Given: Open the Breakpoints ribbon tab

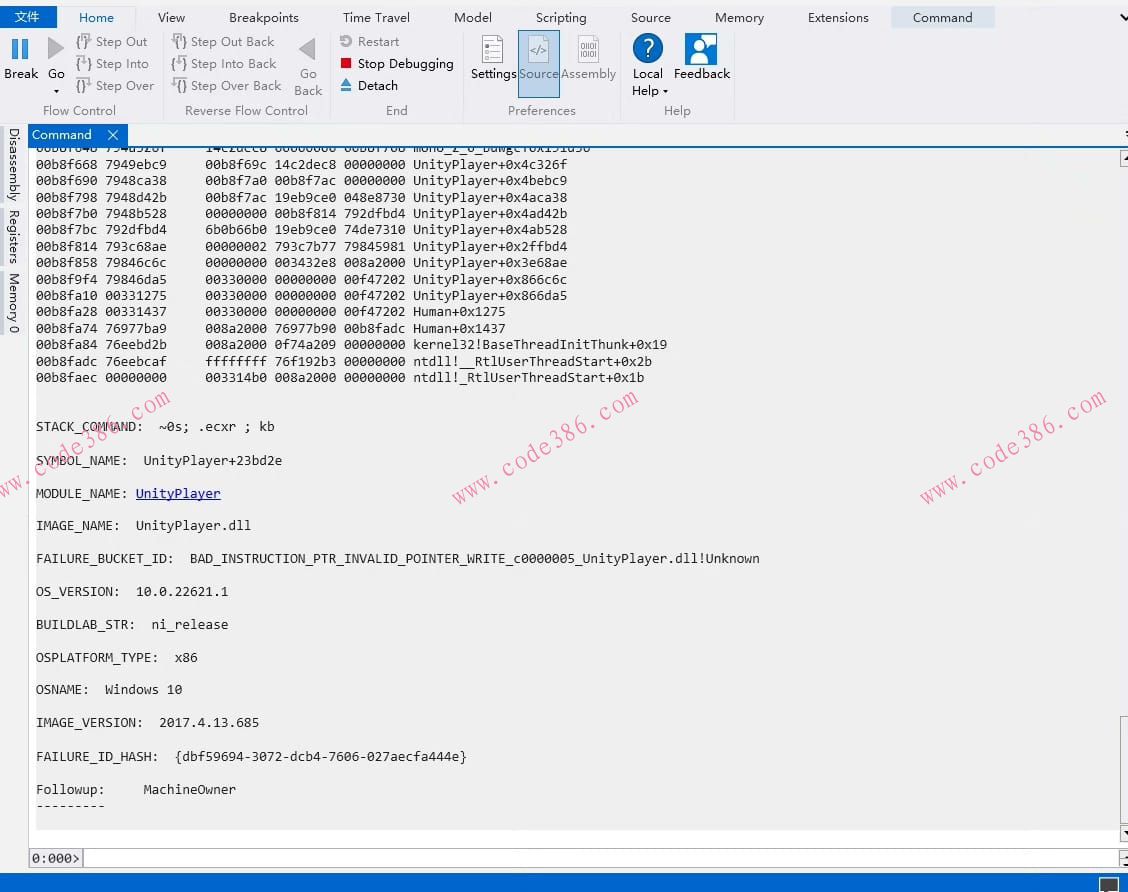Looking at the screenshot, I should [x=263, y=17].
